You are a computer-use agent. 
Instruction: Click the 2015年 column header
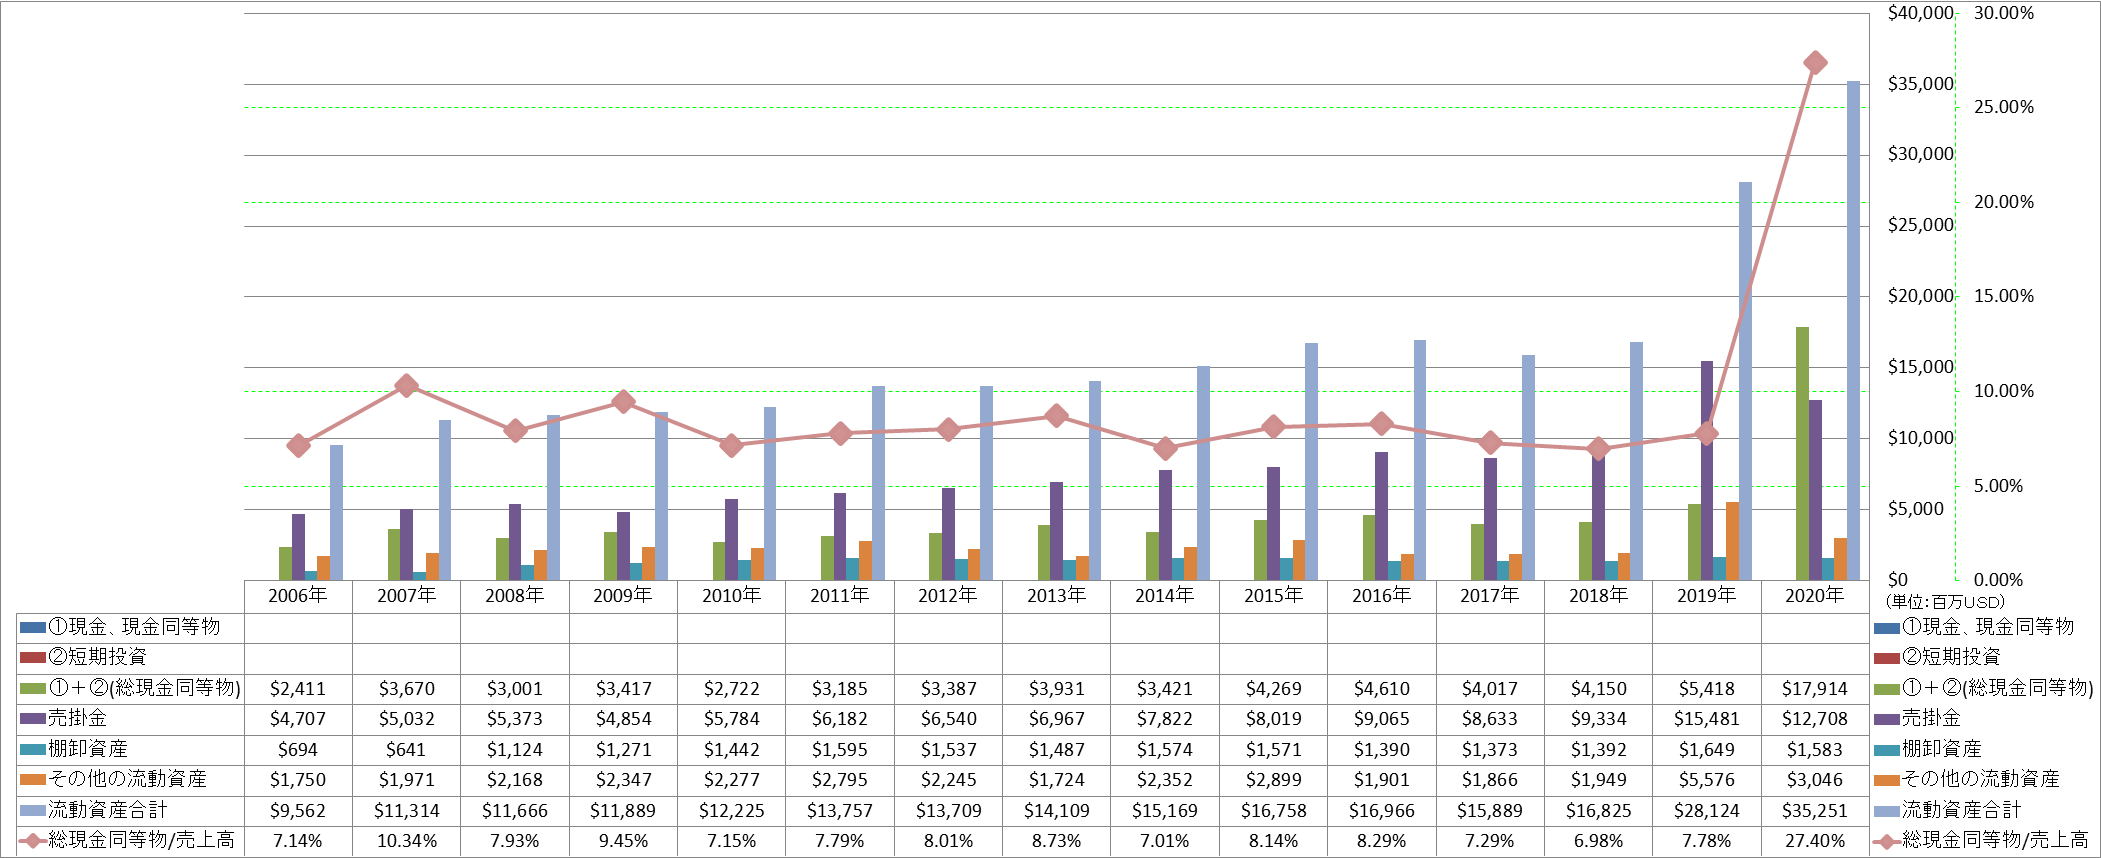[1273, 596]
